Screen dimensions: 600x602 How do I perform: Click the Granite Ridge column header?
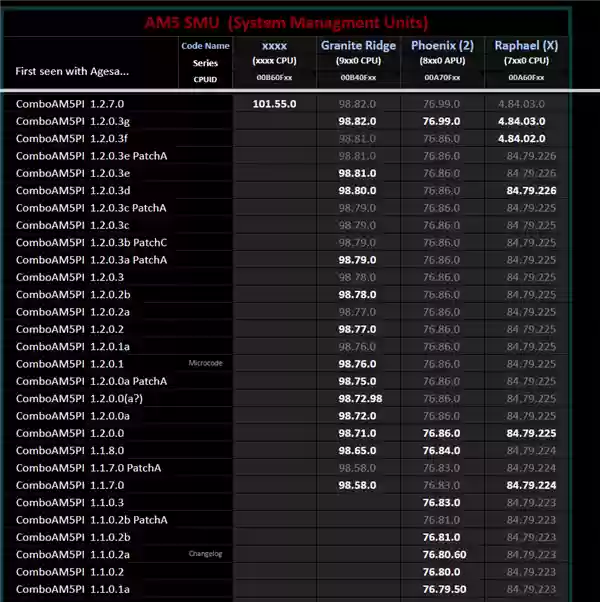pos(357,46)
